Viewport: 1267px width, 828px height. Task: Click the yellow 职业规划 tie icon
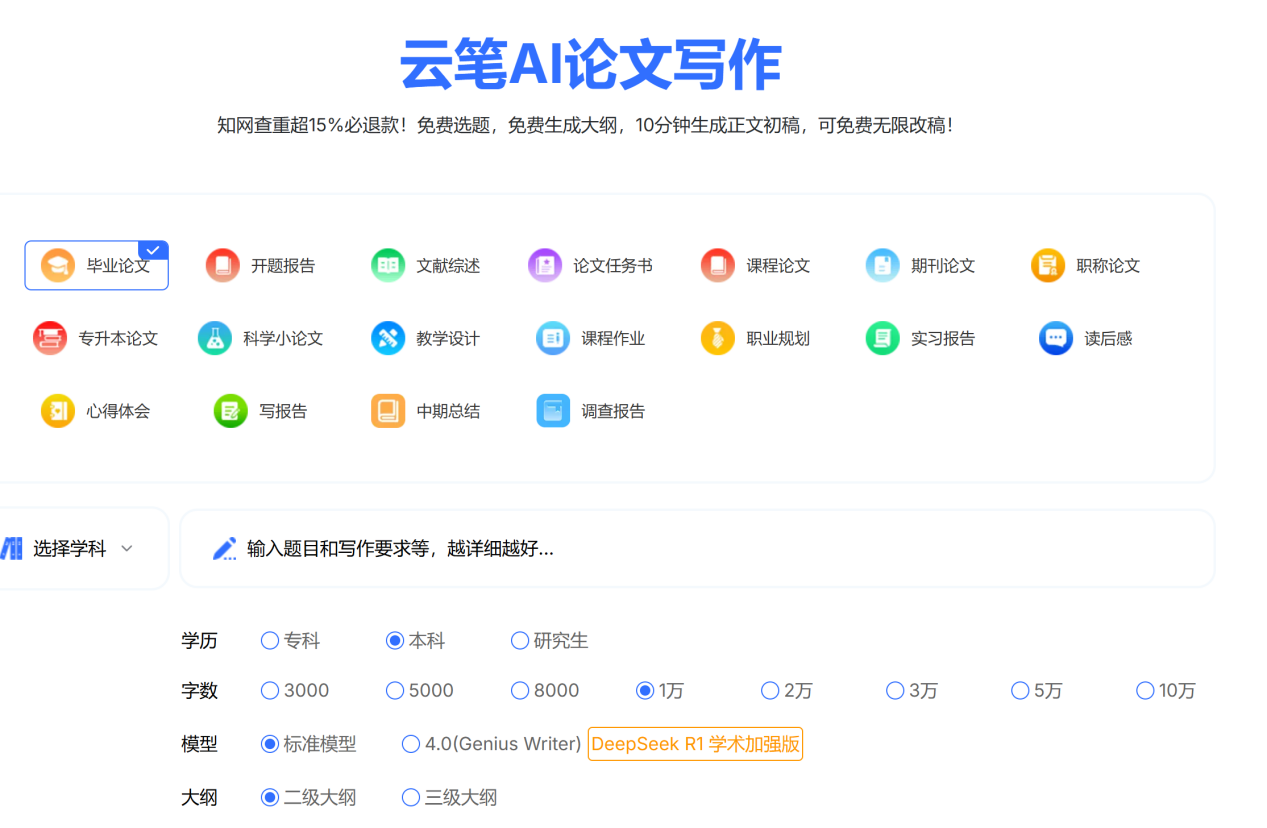[718, 338]
